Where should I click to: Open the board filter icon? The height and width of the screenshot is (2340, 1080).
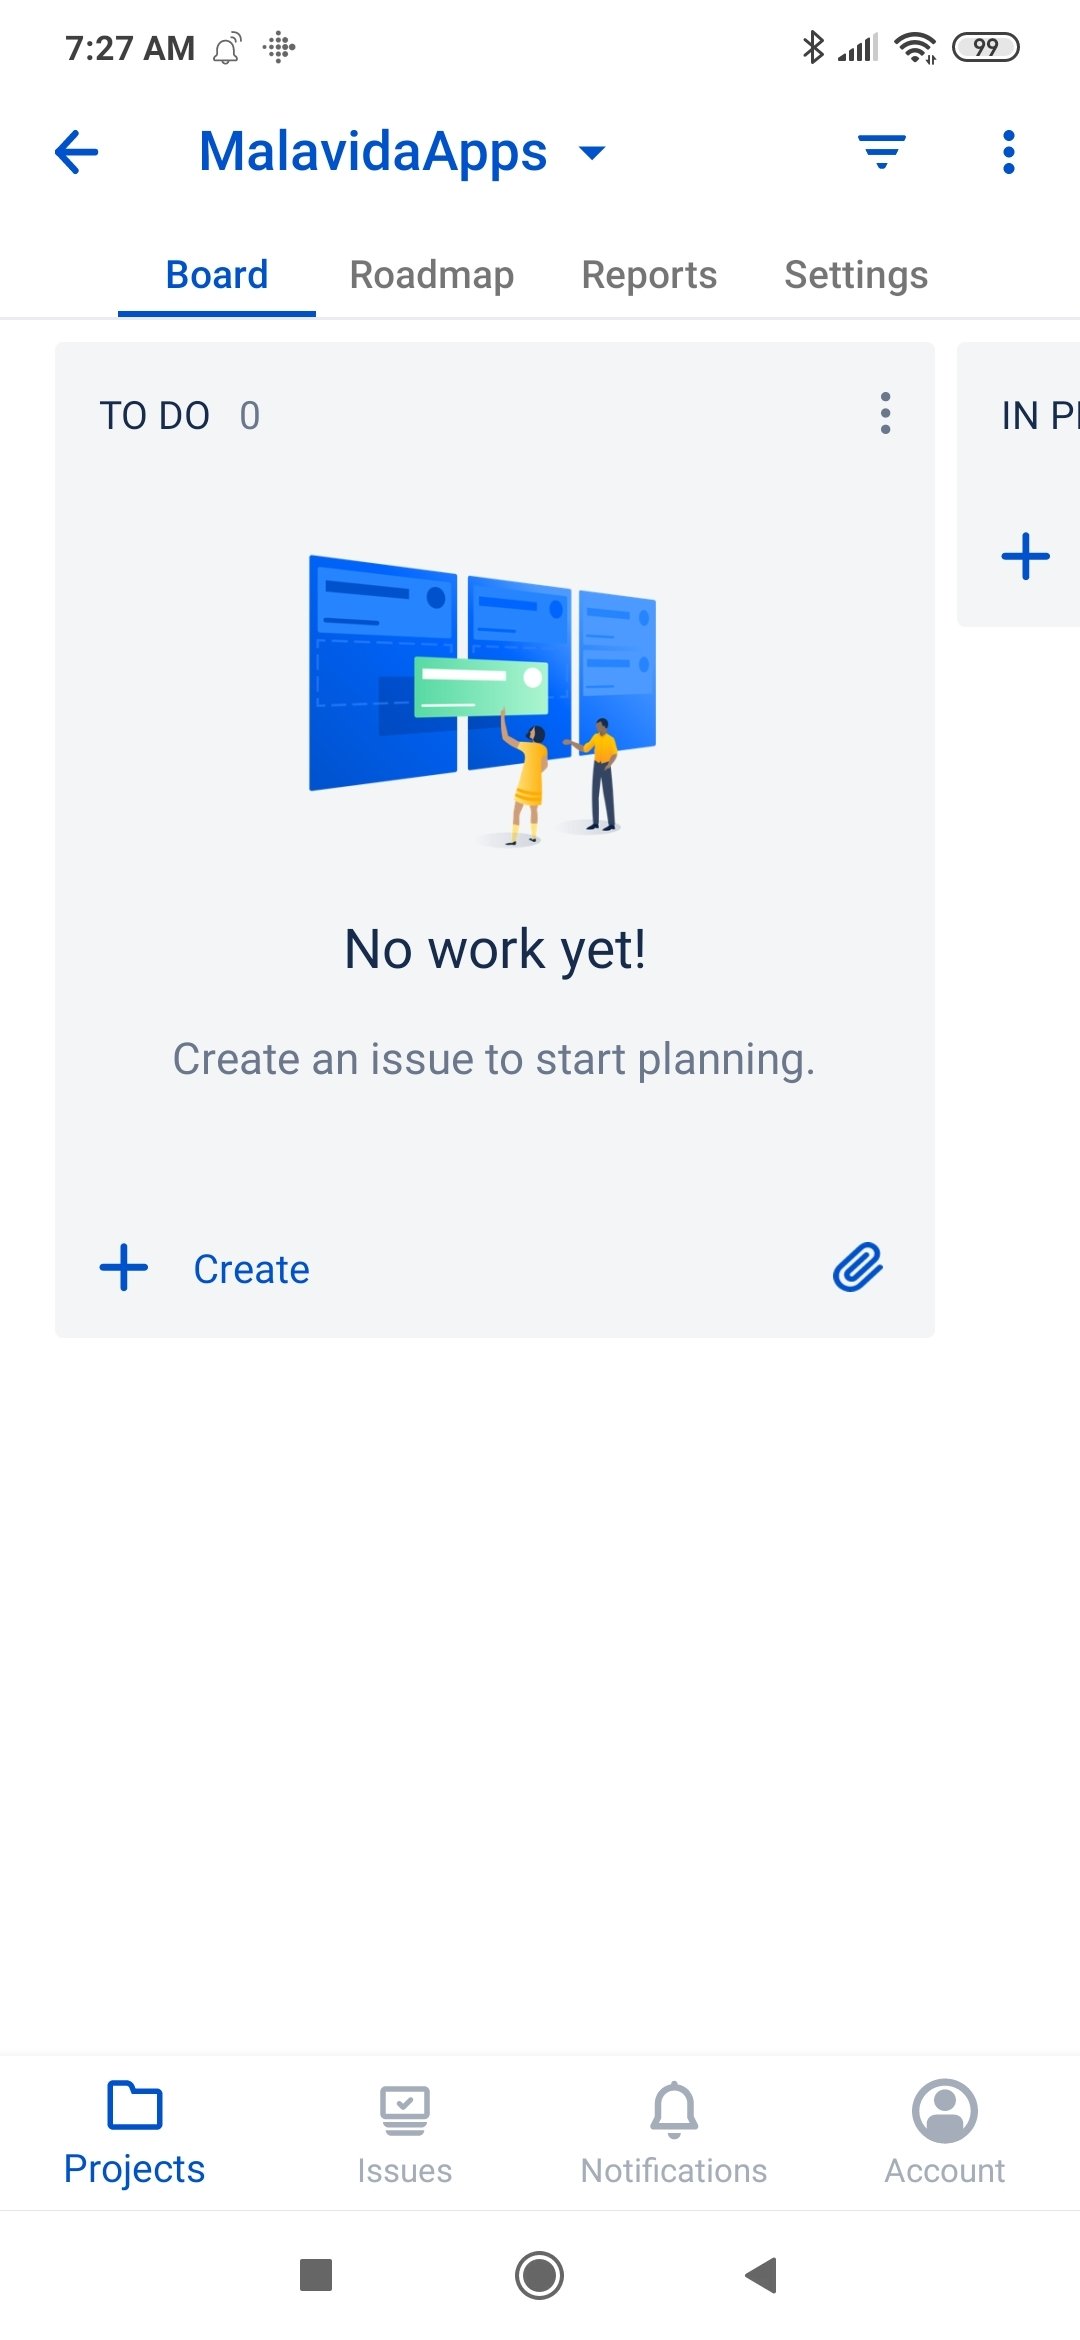tap(882, 152)
